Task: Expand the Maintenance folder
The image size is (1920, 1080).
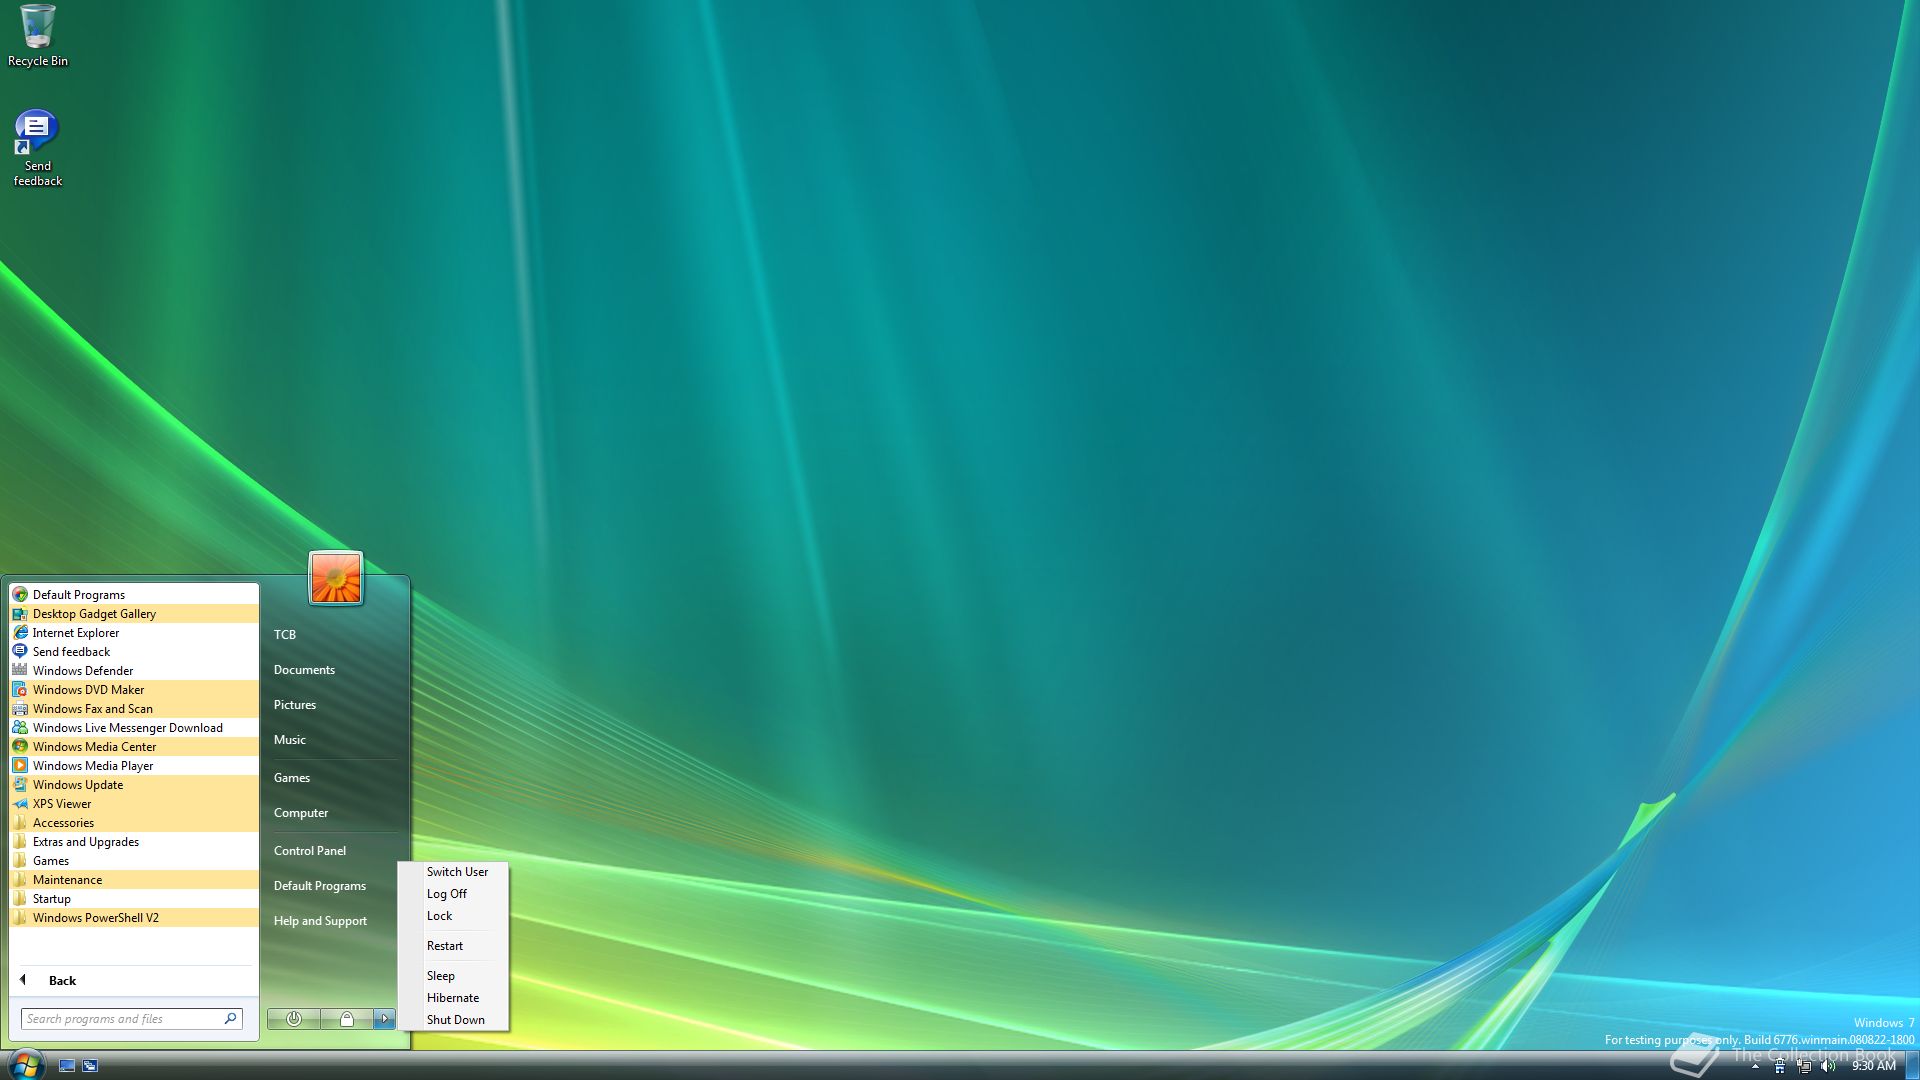Action: (134, 880)
